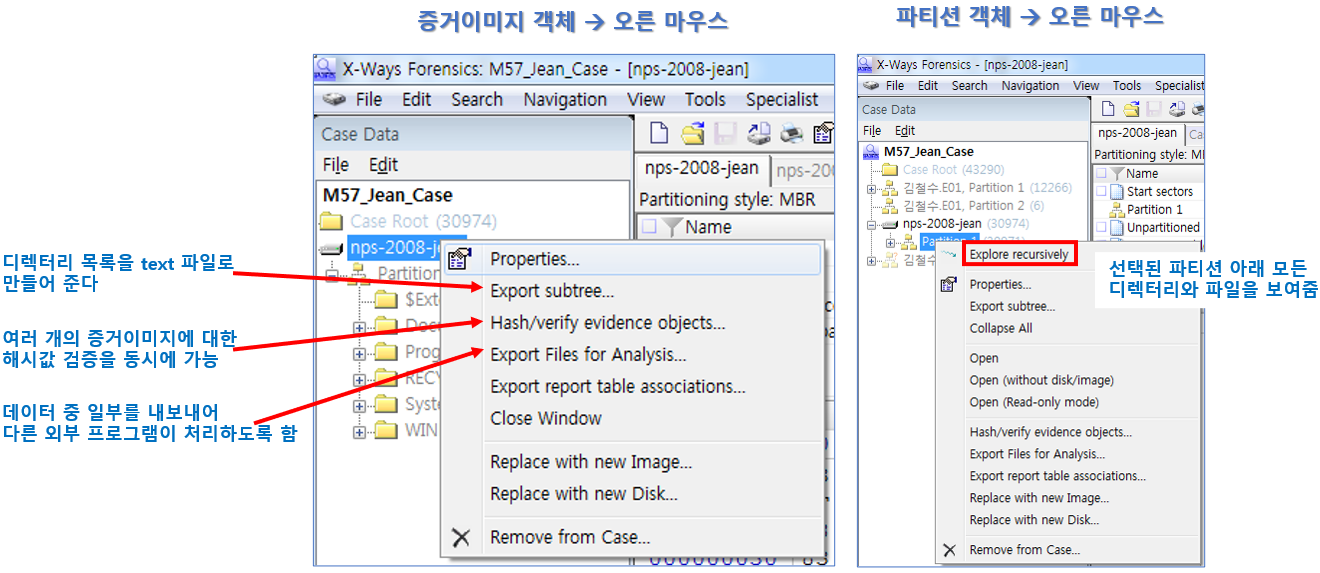The width and height of the screenshot is (1320, 573).
Task: Click Name column filter funnel in right window
Action: [x=1117, y=174]
